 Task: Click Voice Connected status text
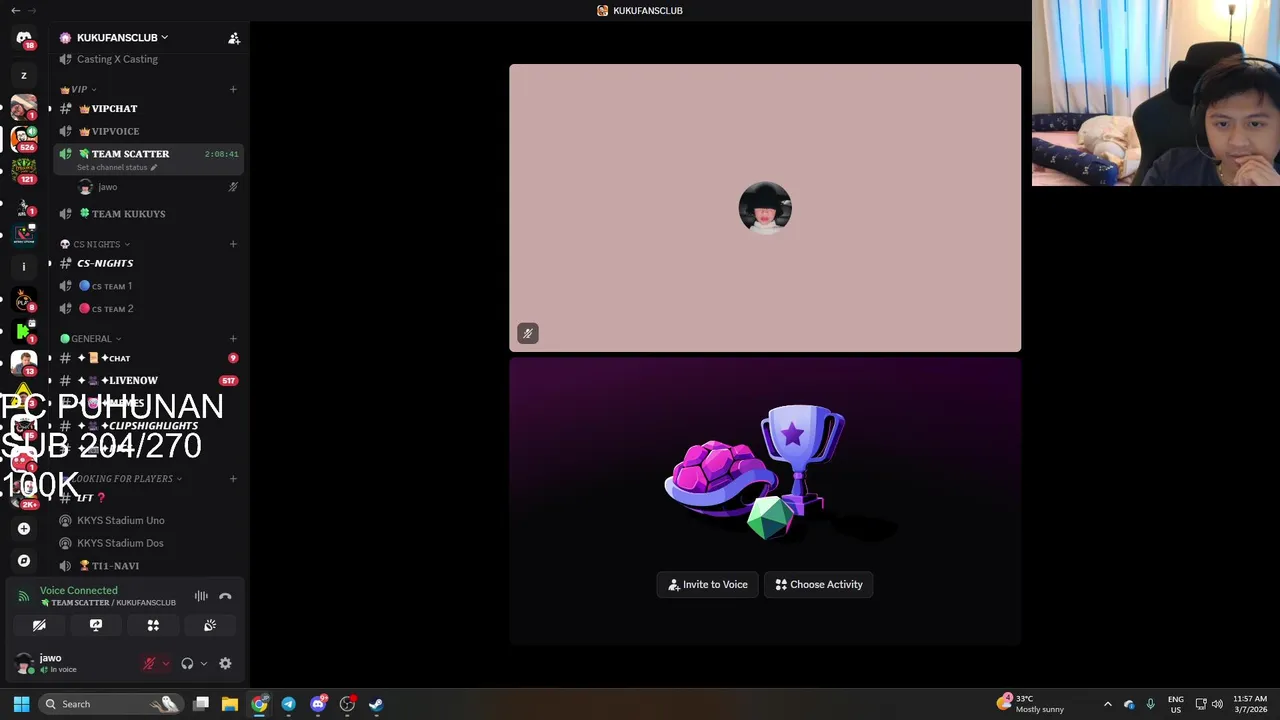click(x=79, y=591)
